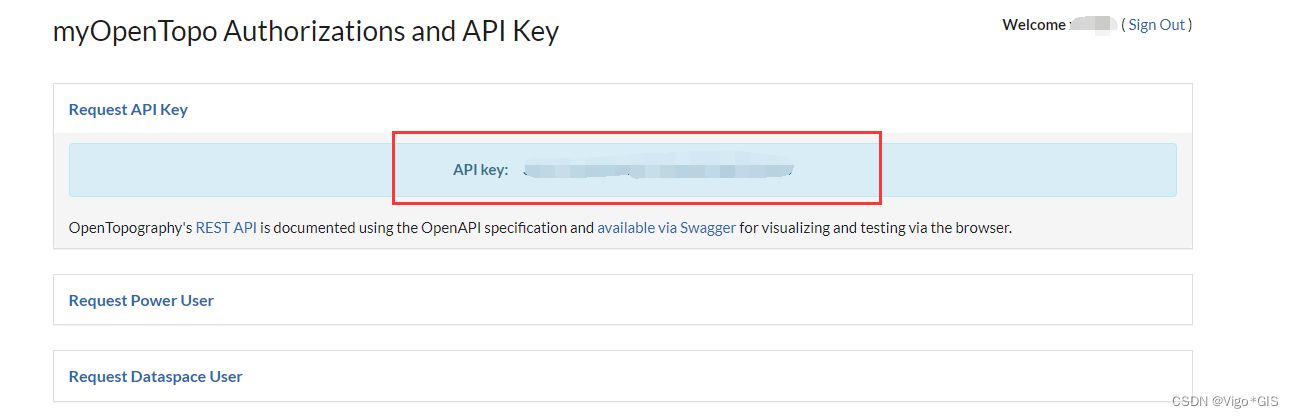Click the 'API key:' label
Screen dimensions: 1294x418
[x=481, y=170]
